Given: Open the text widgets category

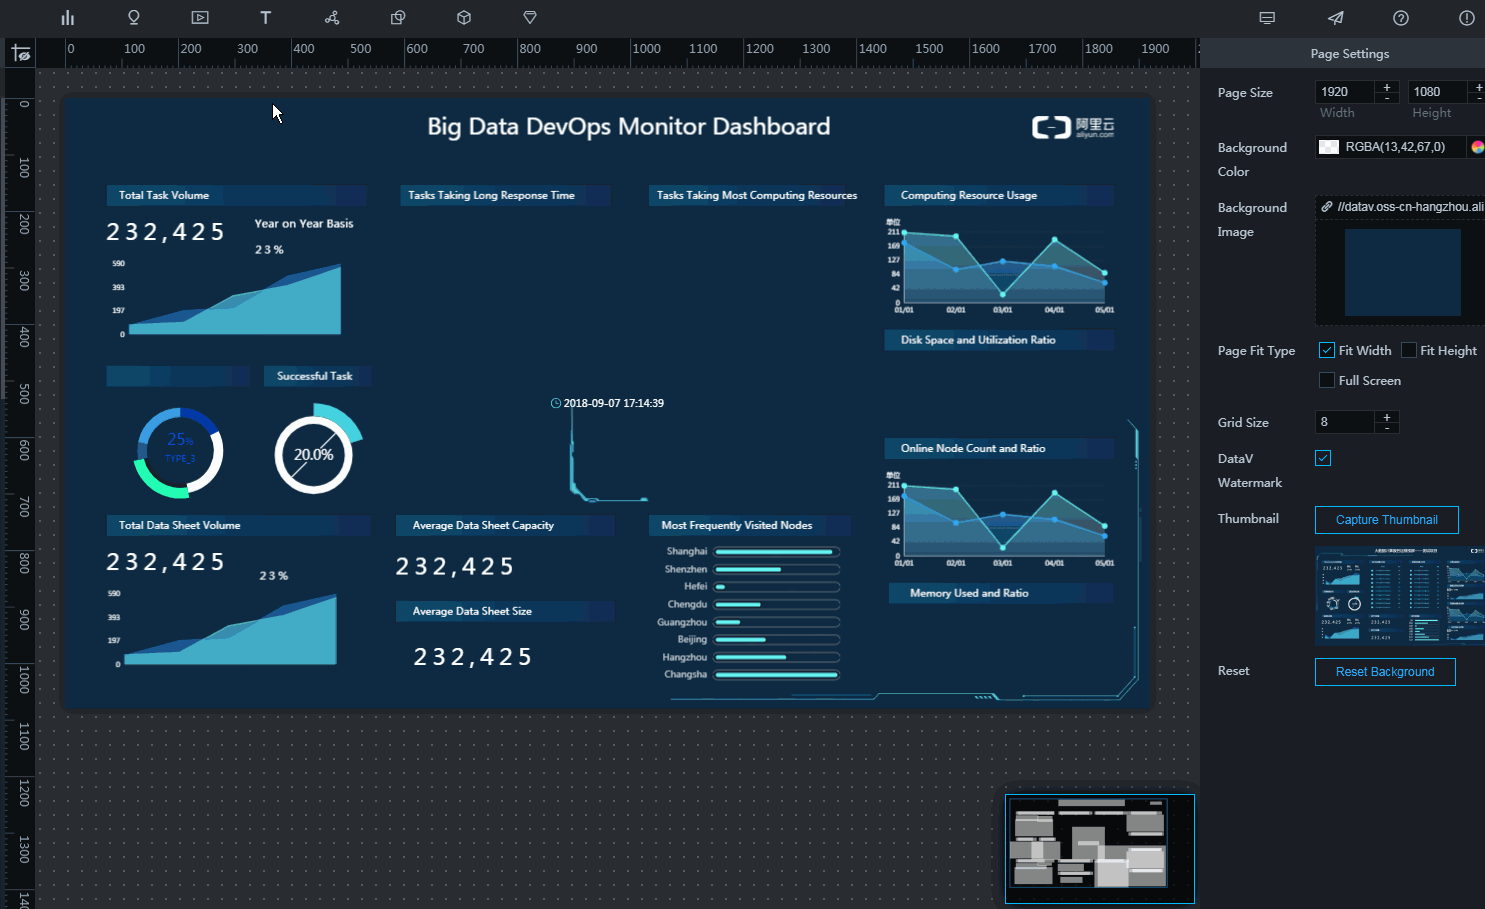Looking at the screenshot, I should click(x=265, y=18).
